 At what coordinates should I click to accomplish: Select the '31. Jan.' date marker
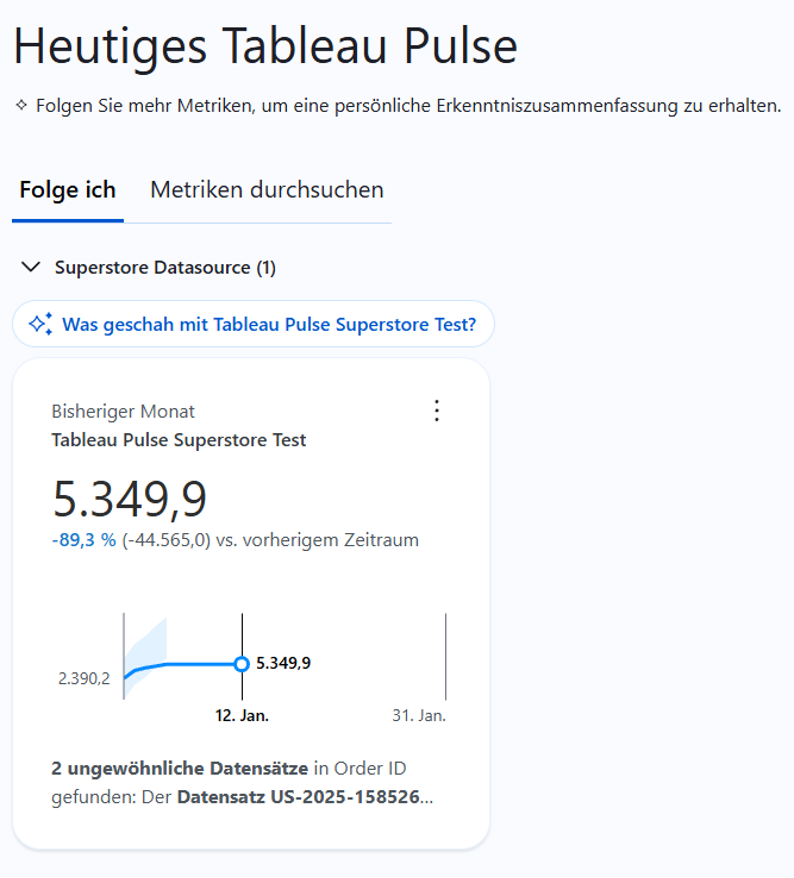[x=419, y=715]
